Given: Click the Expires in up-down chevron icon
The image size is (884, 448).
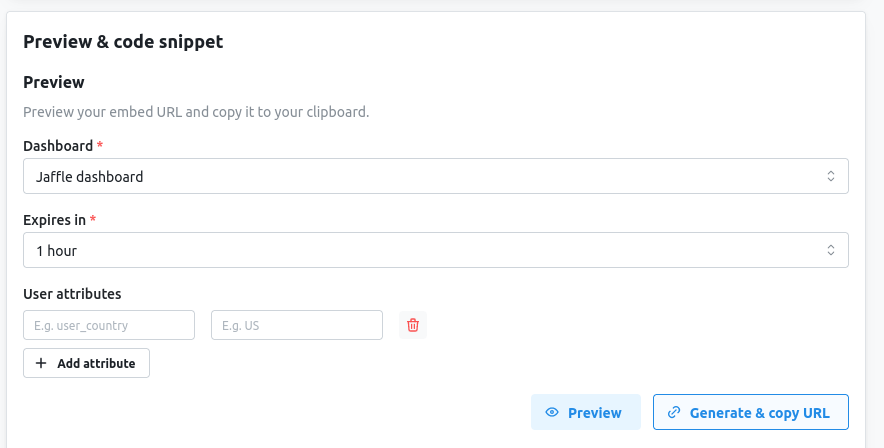Looking at the screenshot, I should pos(830,250).
